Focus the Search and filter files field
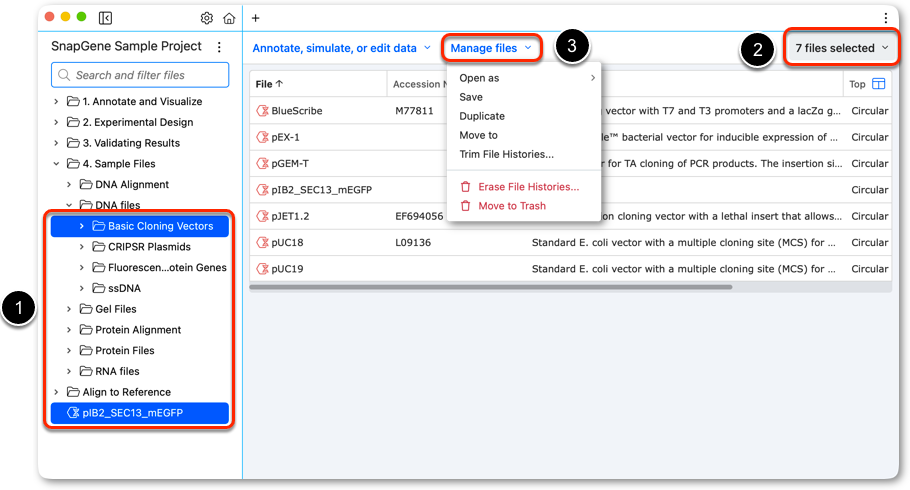This screenshot has width=910, height=490. click(x=140, y=75)
